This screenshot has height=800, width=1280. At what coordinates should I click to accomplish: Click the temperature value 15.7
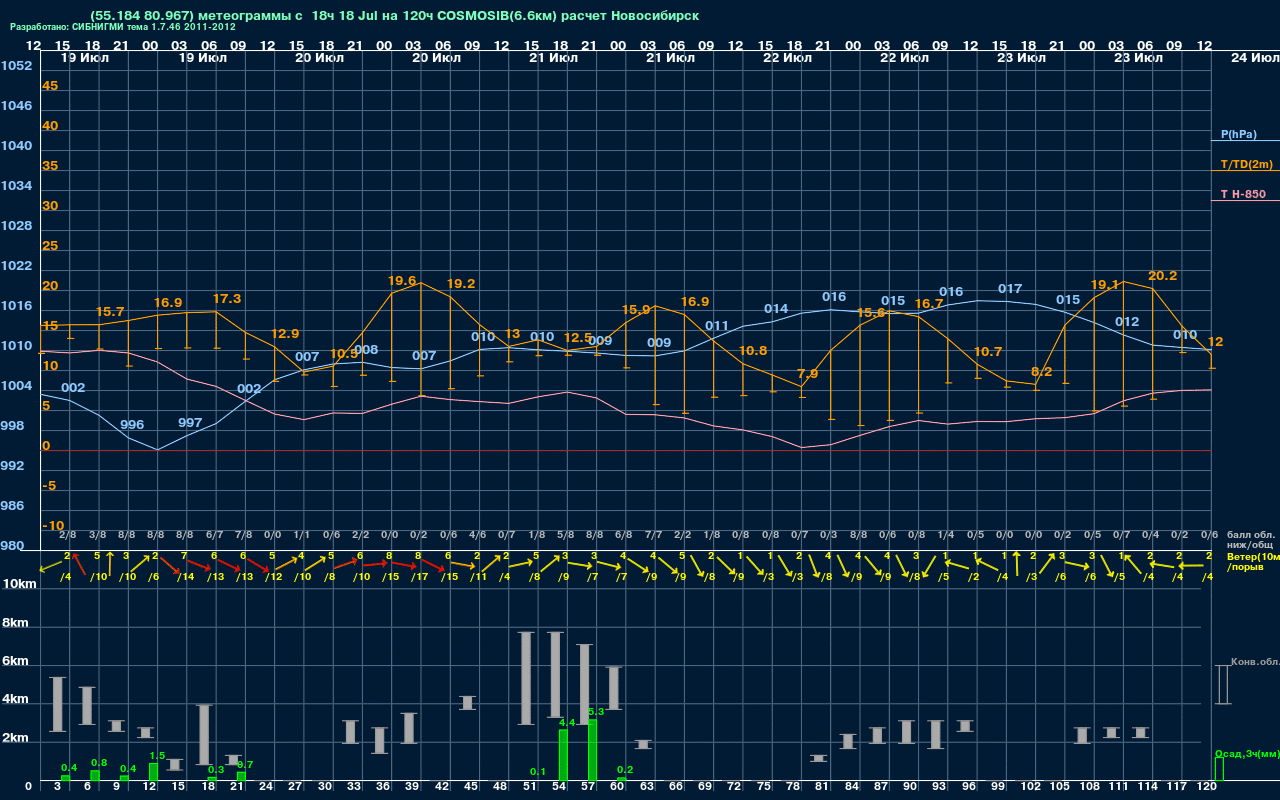(110, 312)
